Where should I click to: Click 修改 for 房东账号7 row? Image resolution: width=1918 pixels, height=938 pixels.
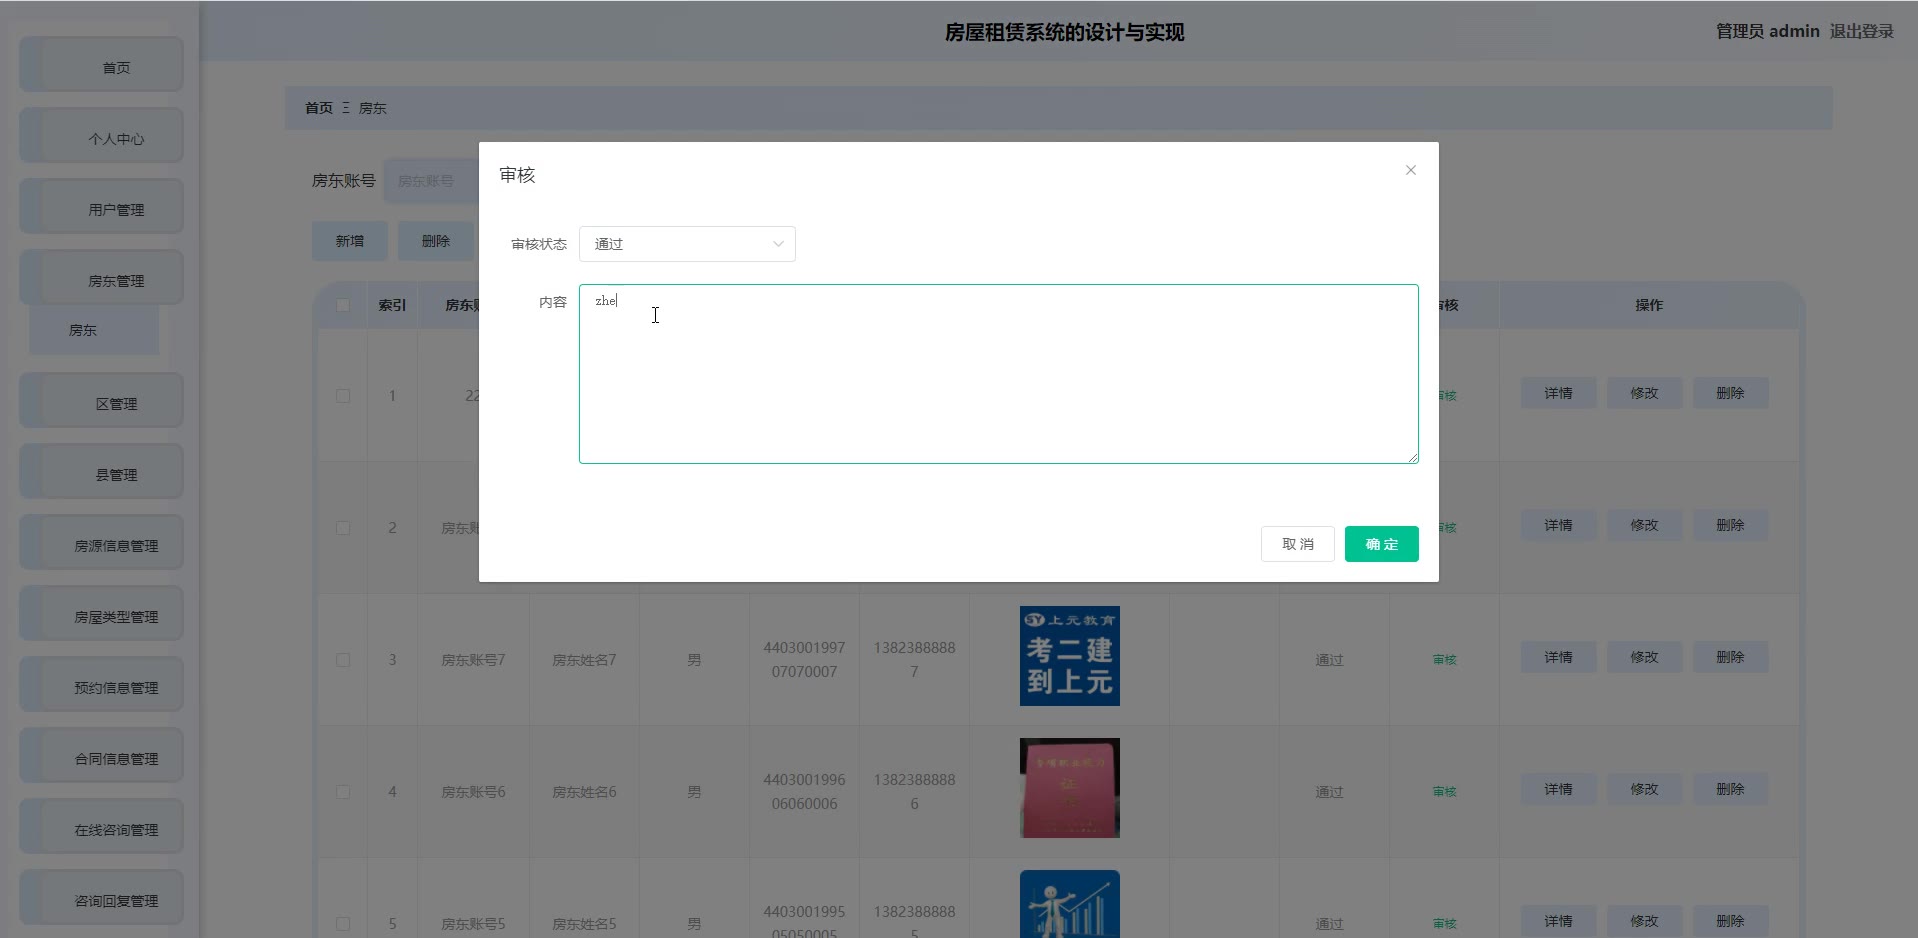(x=1644, y=657)
